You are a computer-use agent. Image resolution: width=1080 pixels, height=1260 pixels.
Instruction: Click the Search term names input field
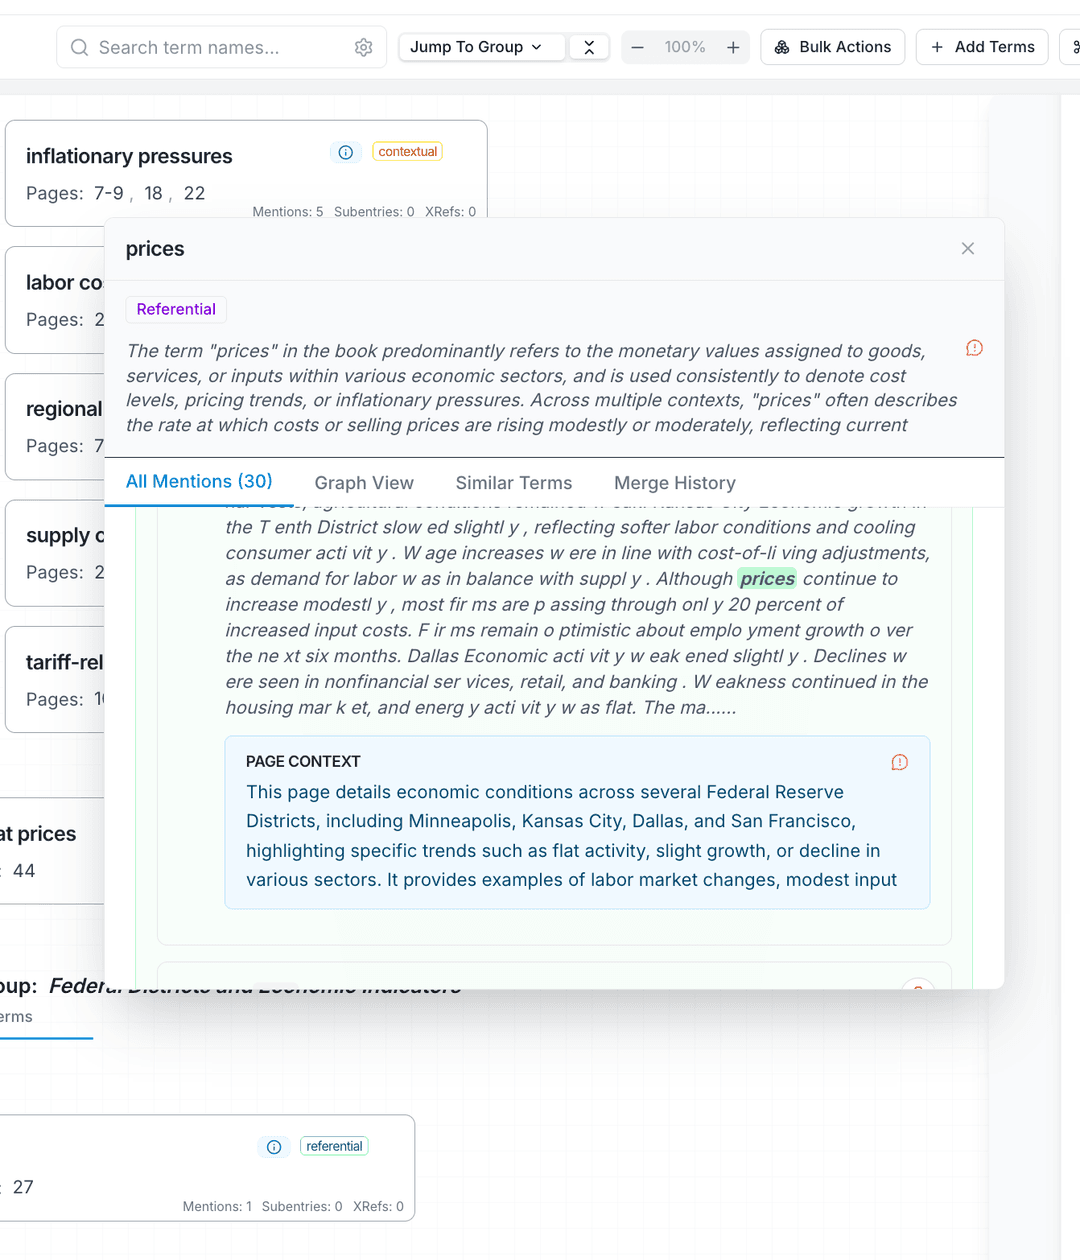[x=200, y=47]
